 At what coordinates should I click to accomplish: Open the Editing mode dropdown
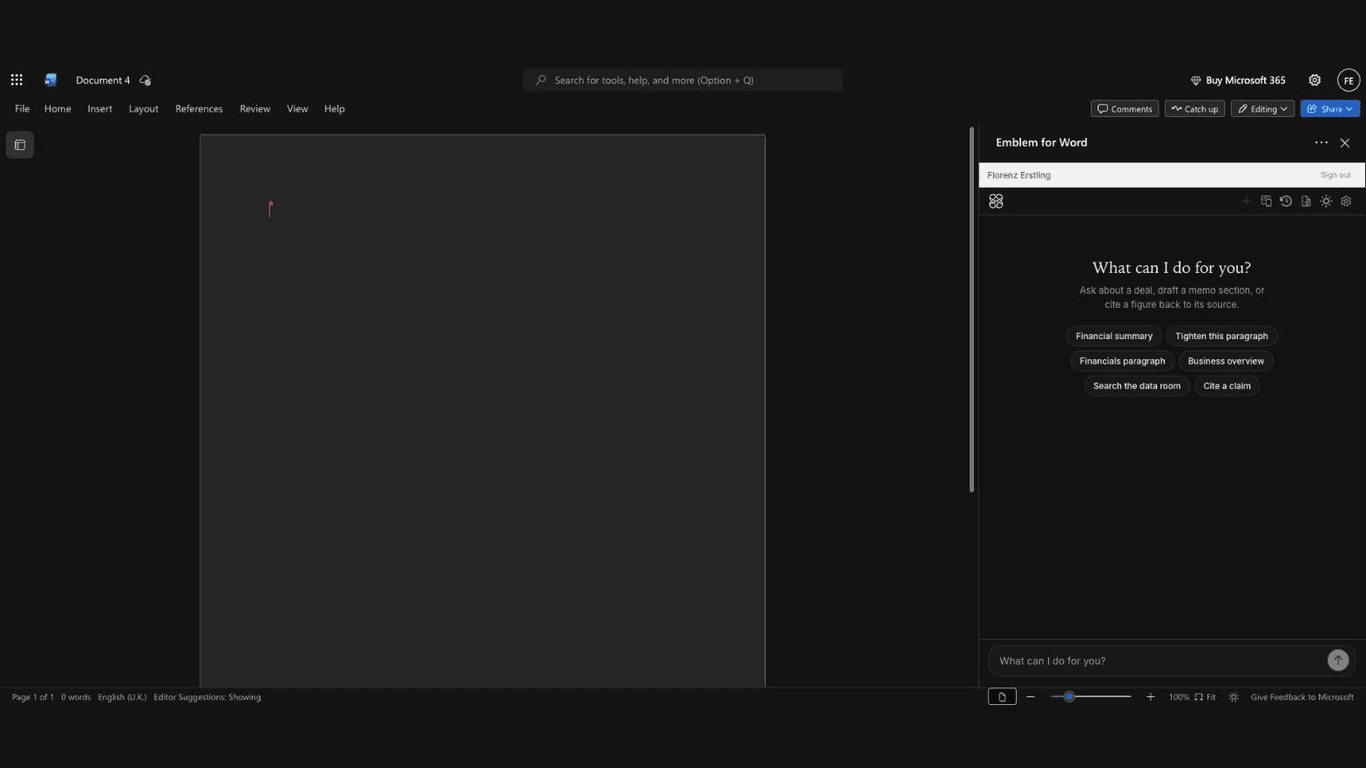(x=1262, y=109)
